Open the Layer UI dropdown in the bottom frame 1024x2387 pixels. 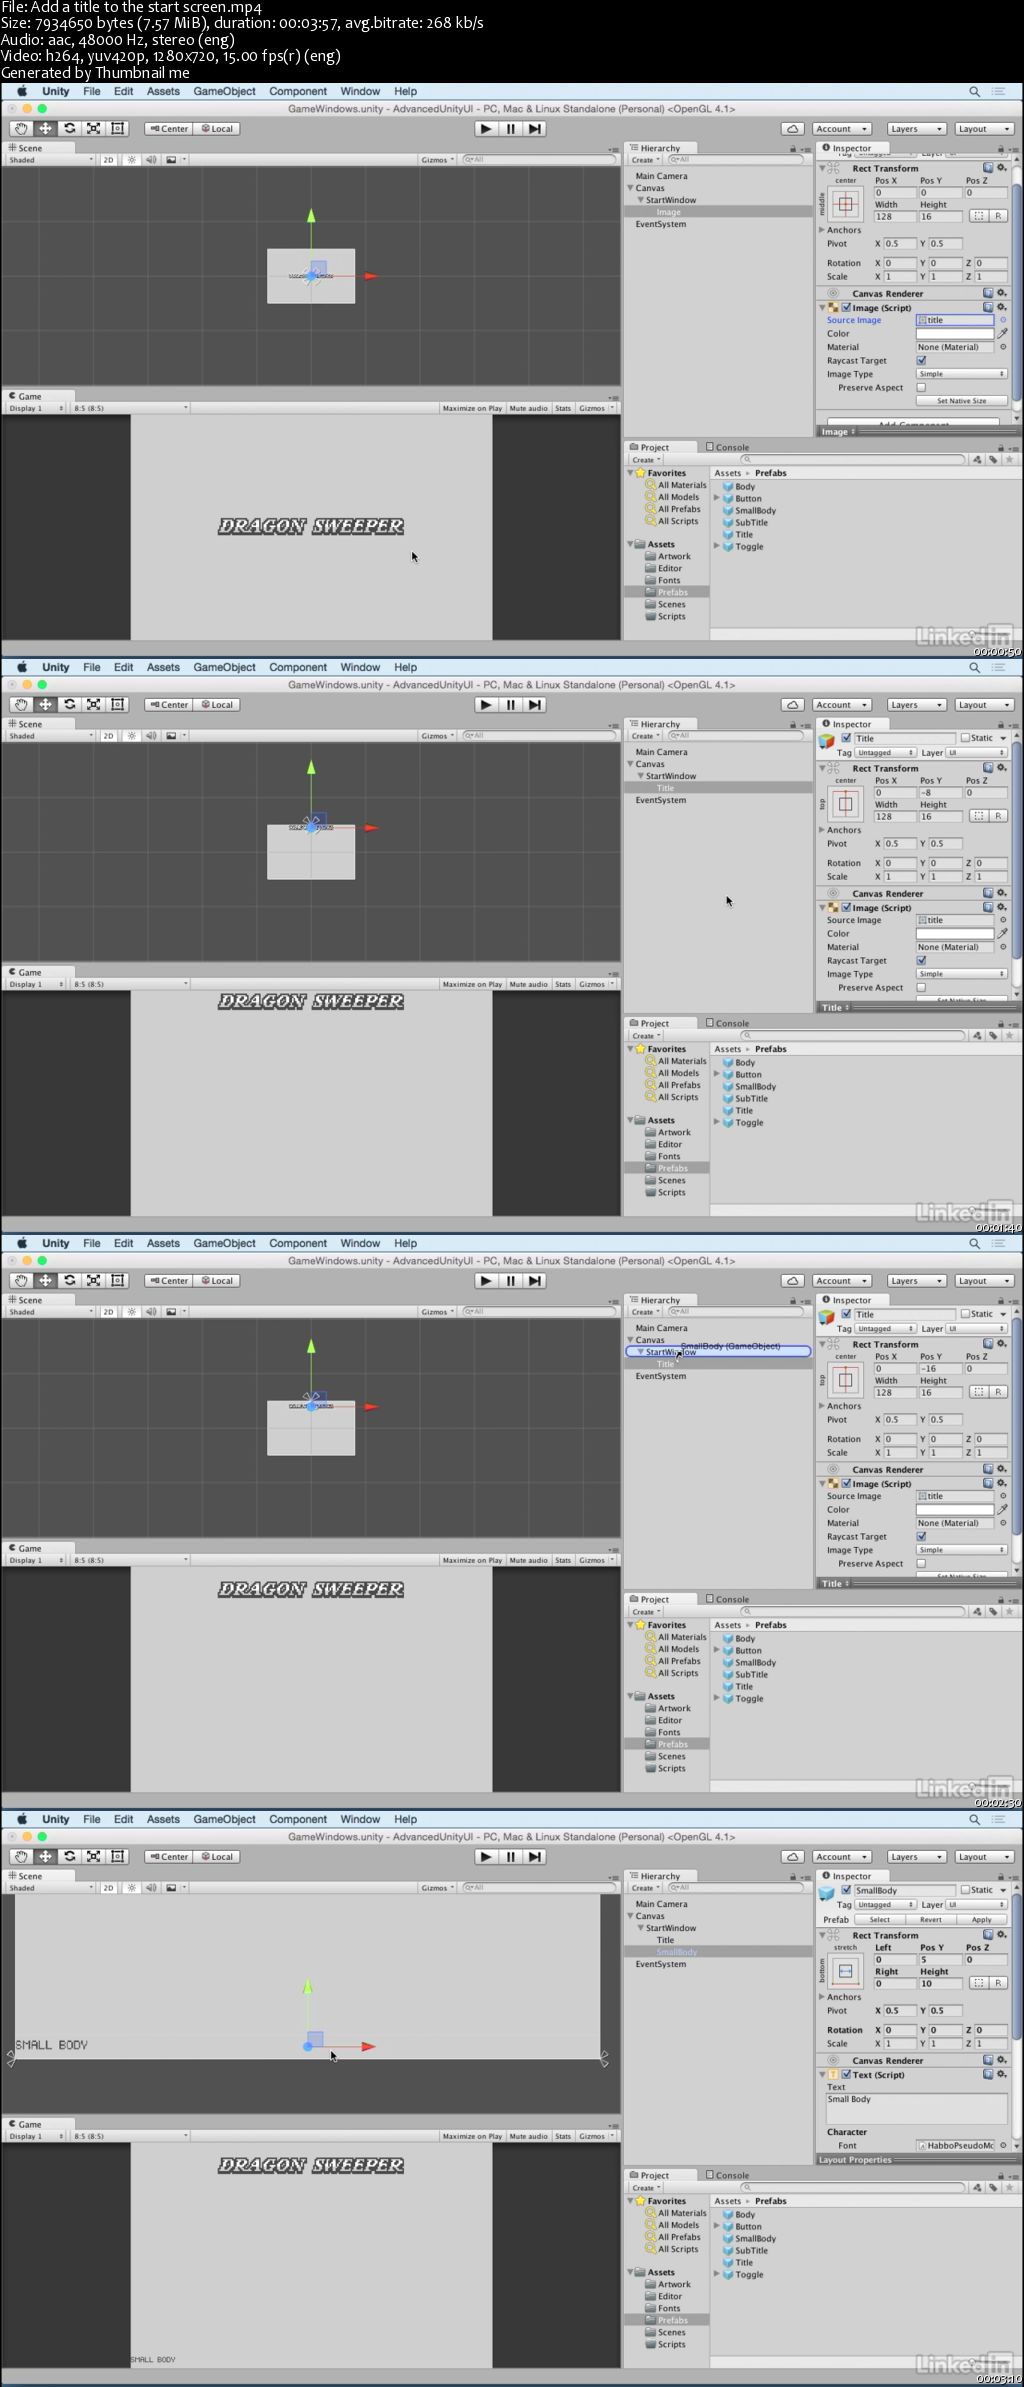[x=976, y=1904]
